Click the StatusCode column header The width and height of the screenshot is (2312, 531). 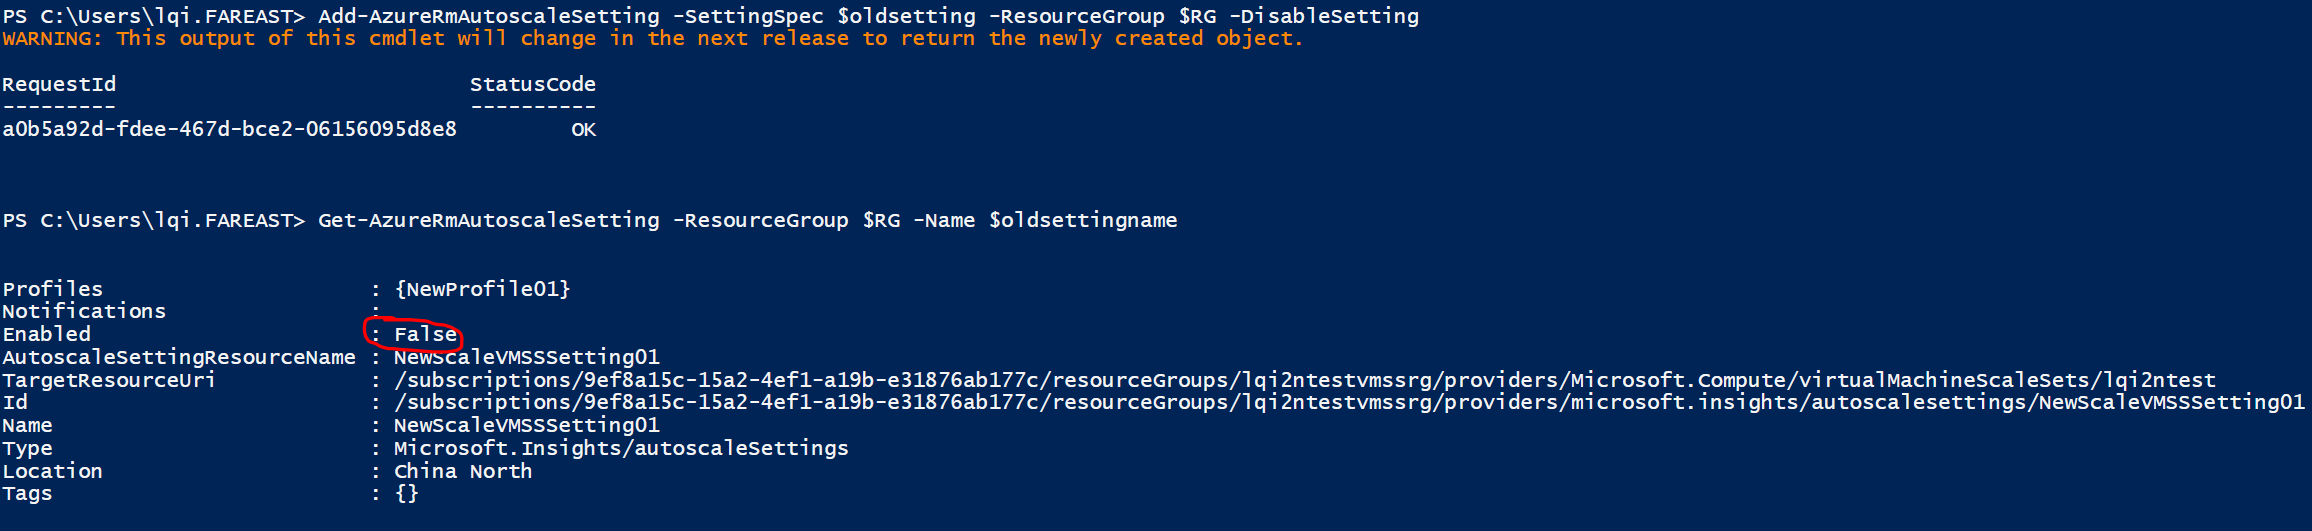point(532,85)
